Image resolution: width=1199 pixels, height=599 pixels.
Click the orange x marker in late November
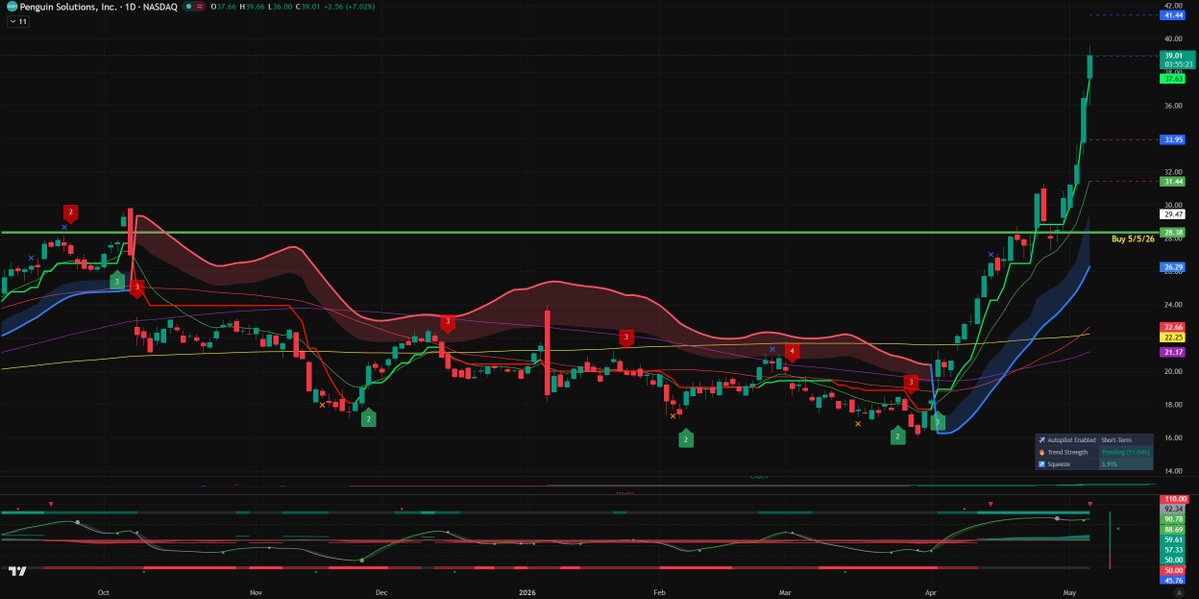pyautogui.click(x=322, y=405)
